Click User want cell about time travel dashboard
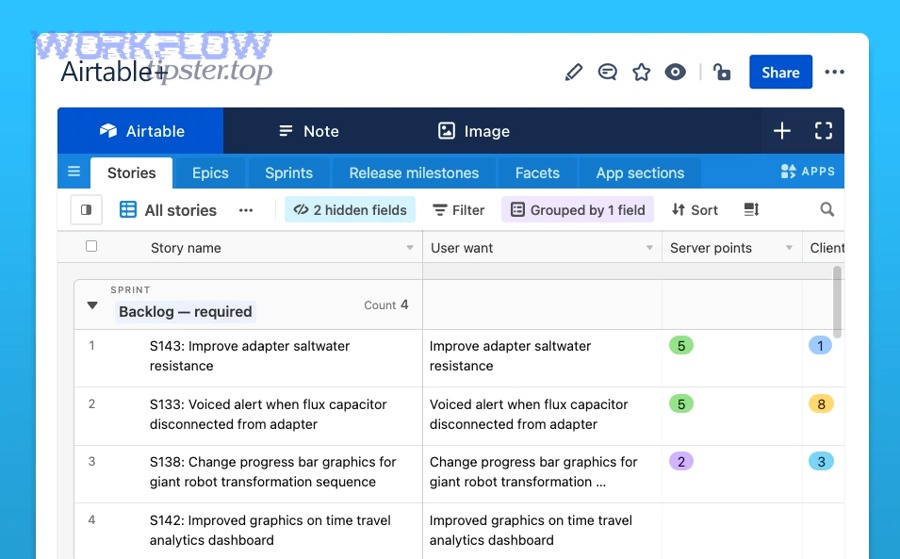The image size is (900, 559). pyautogui.click(x=542, y=531)
